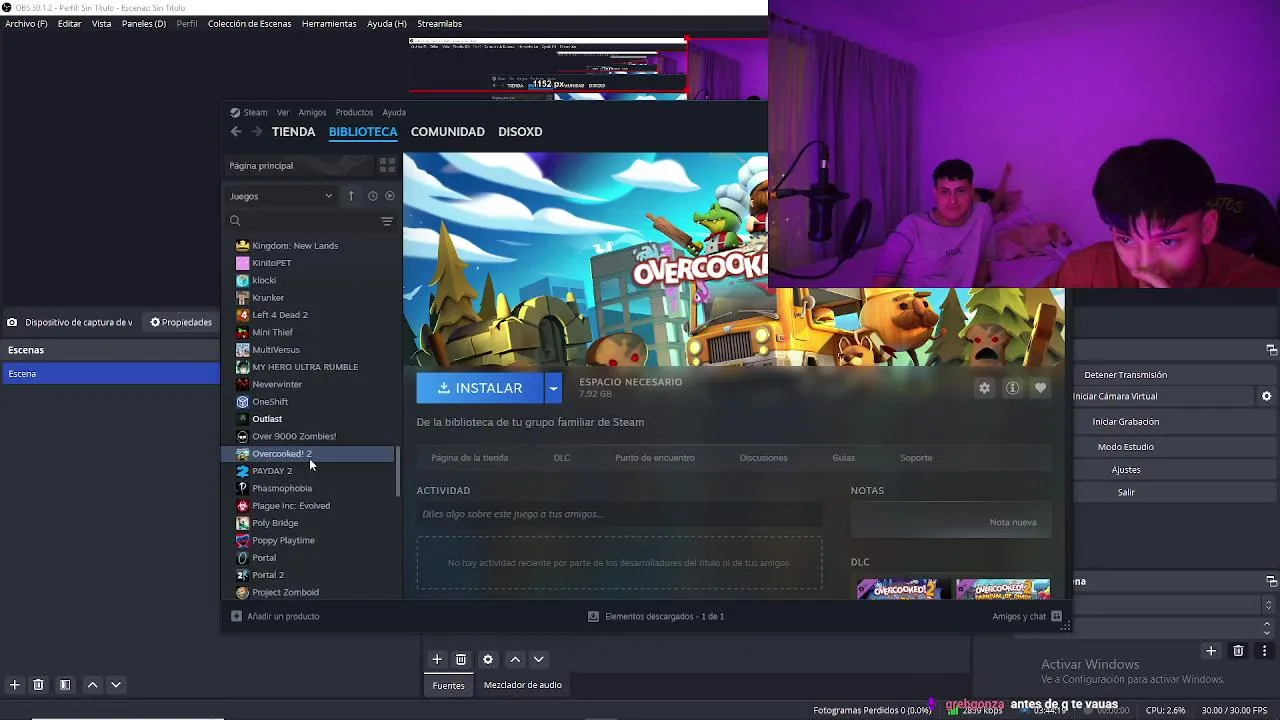Open Friends chat icon at Steam bottom
The image size is (1280, 720).
[1056, 616]
